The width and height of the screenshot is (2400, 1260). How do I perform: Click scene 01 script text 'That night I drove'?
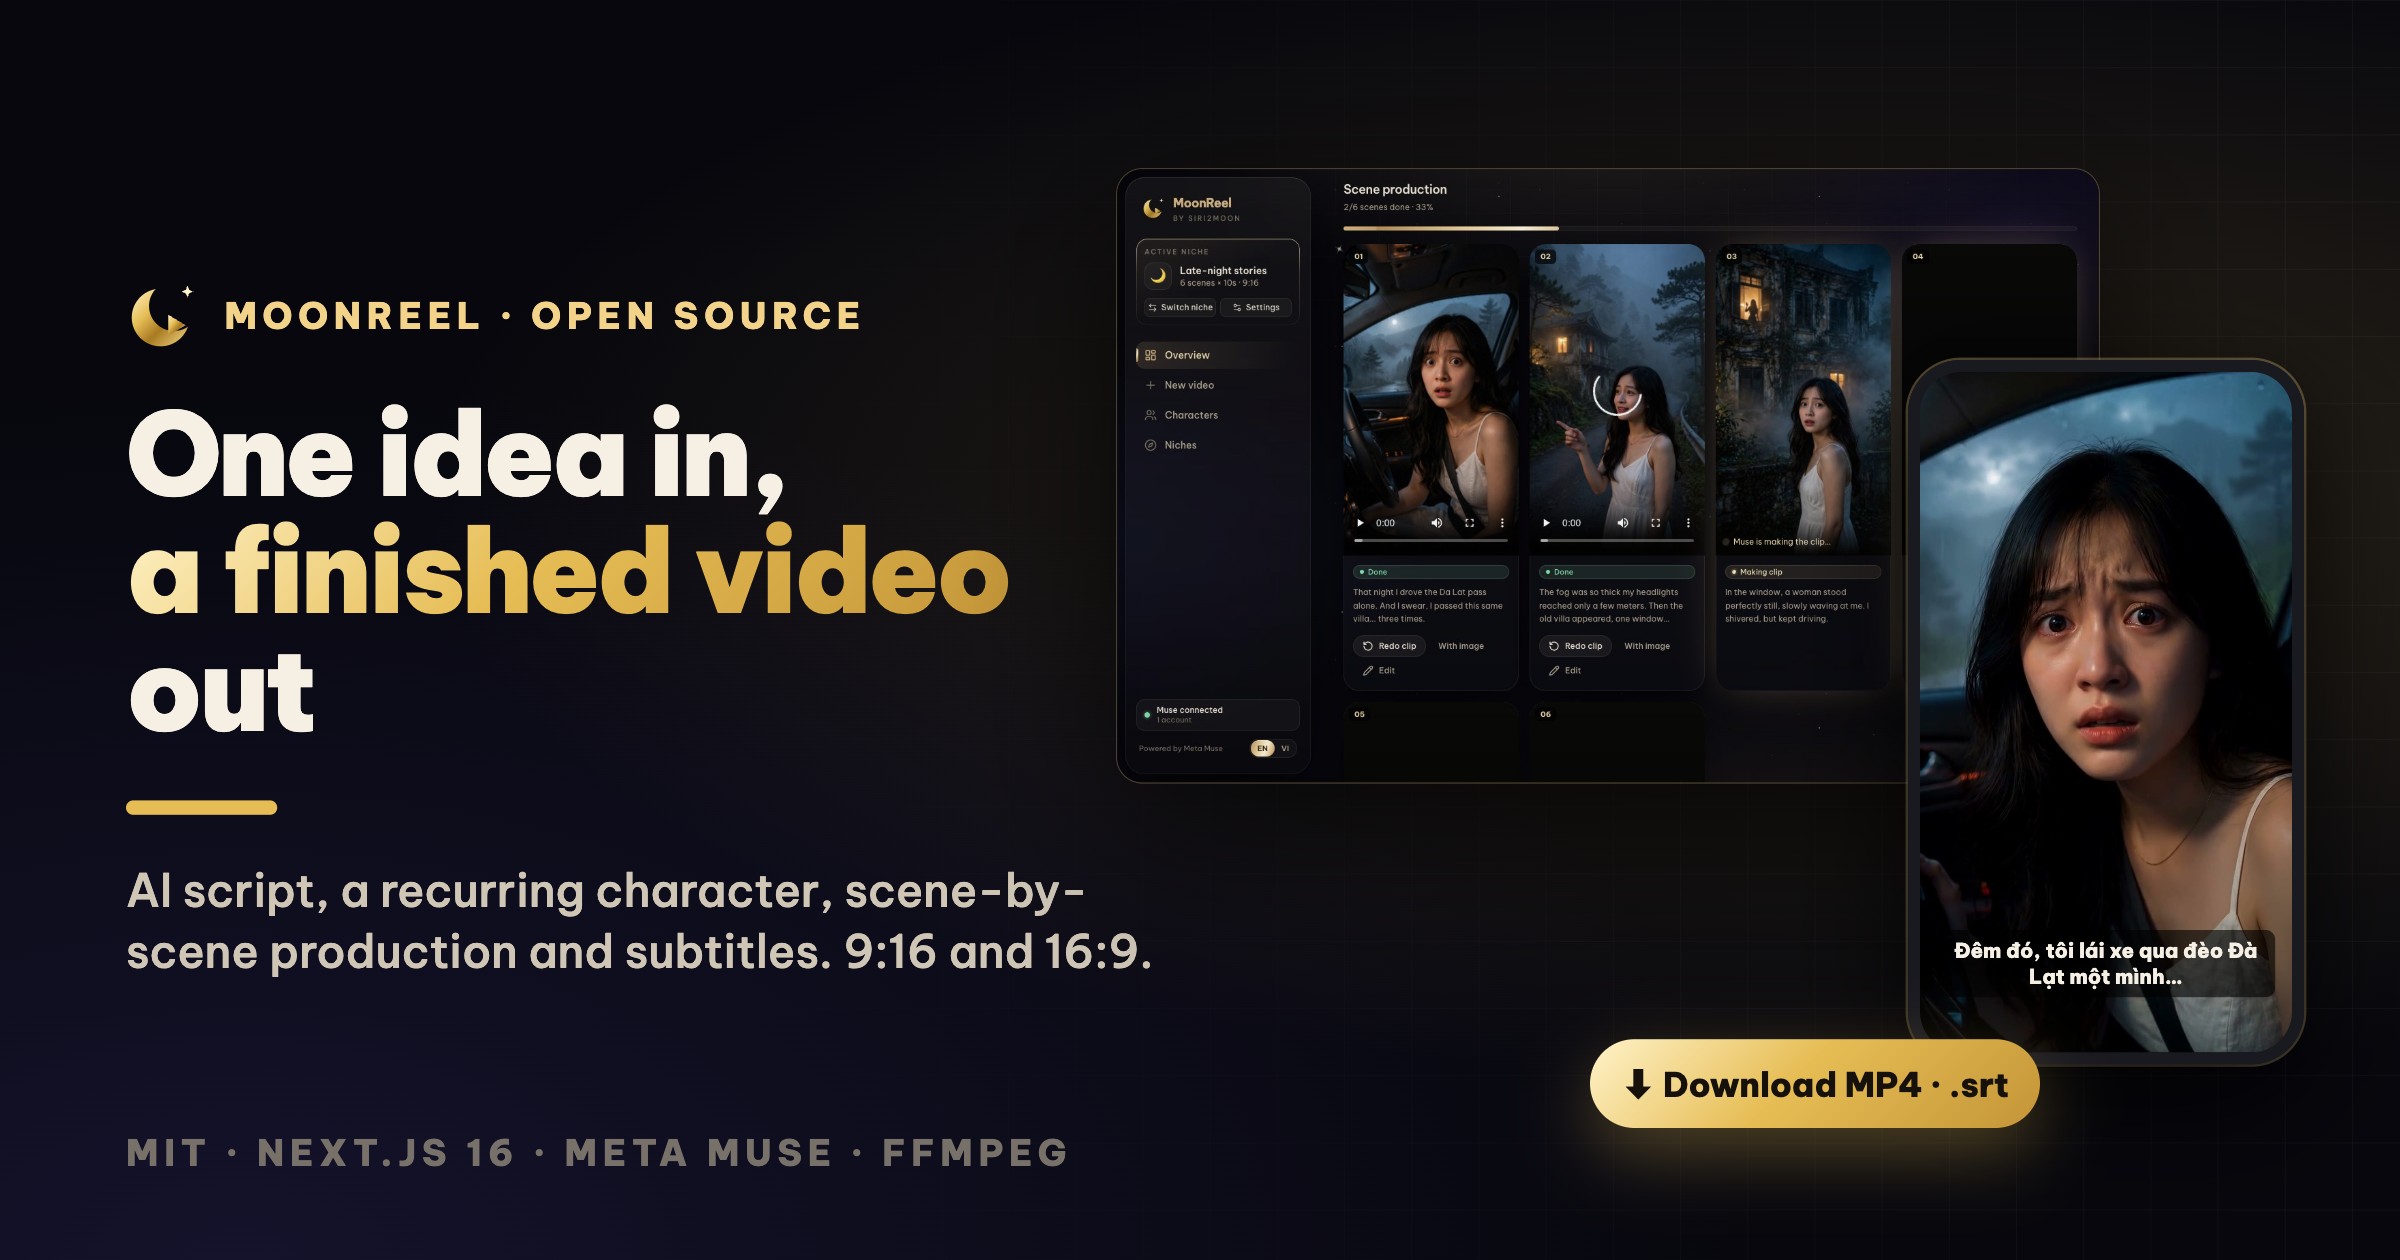1428,605
